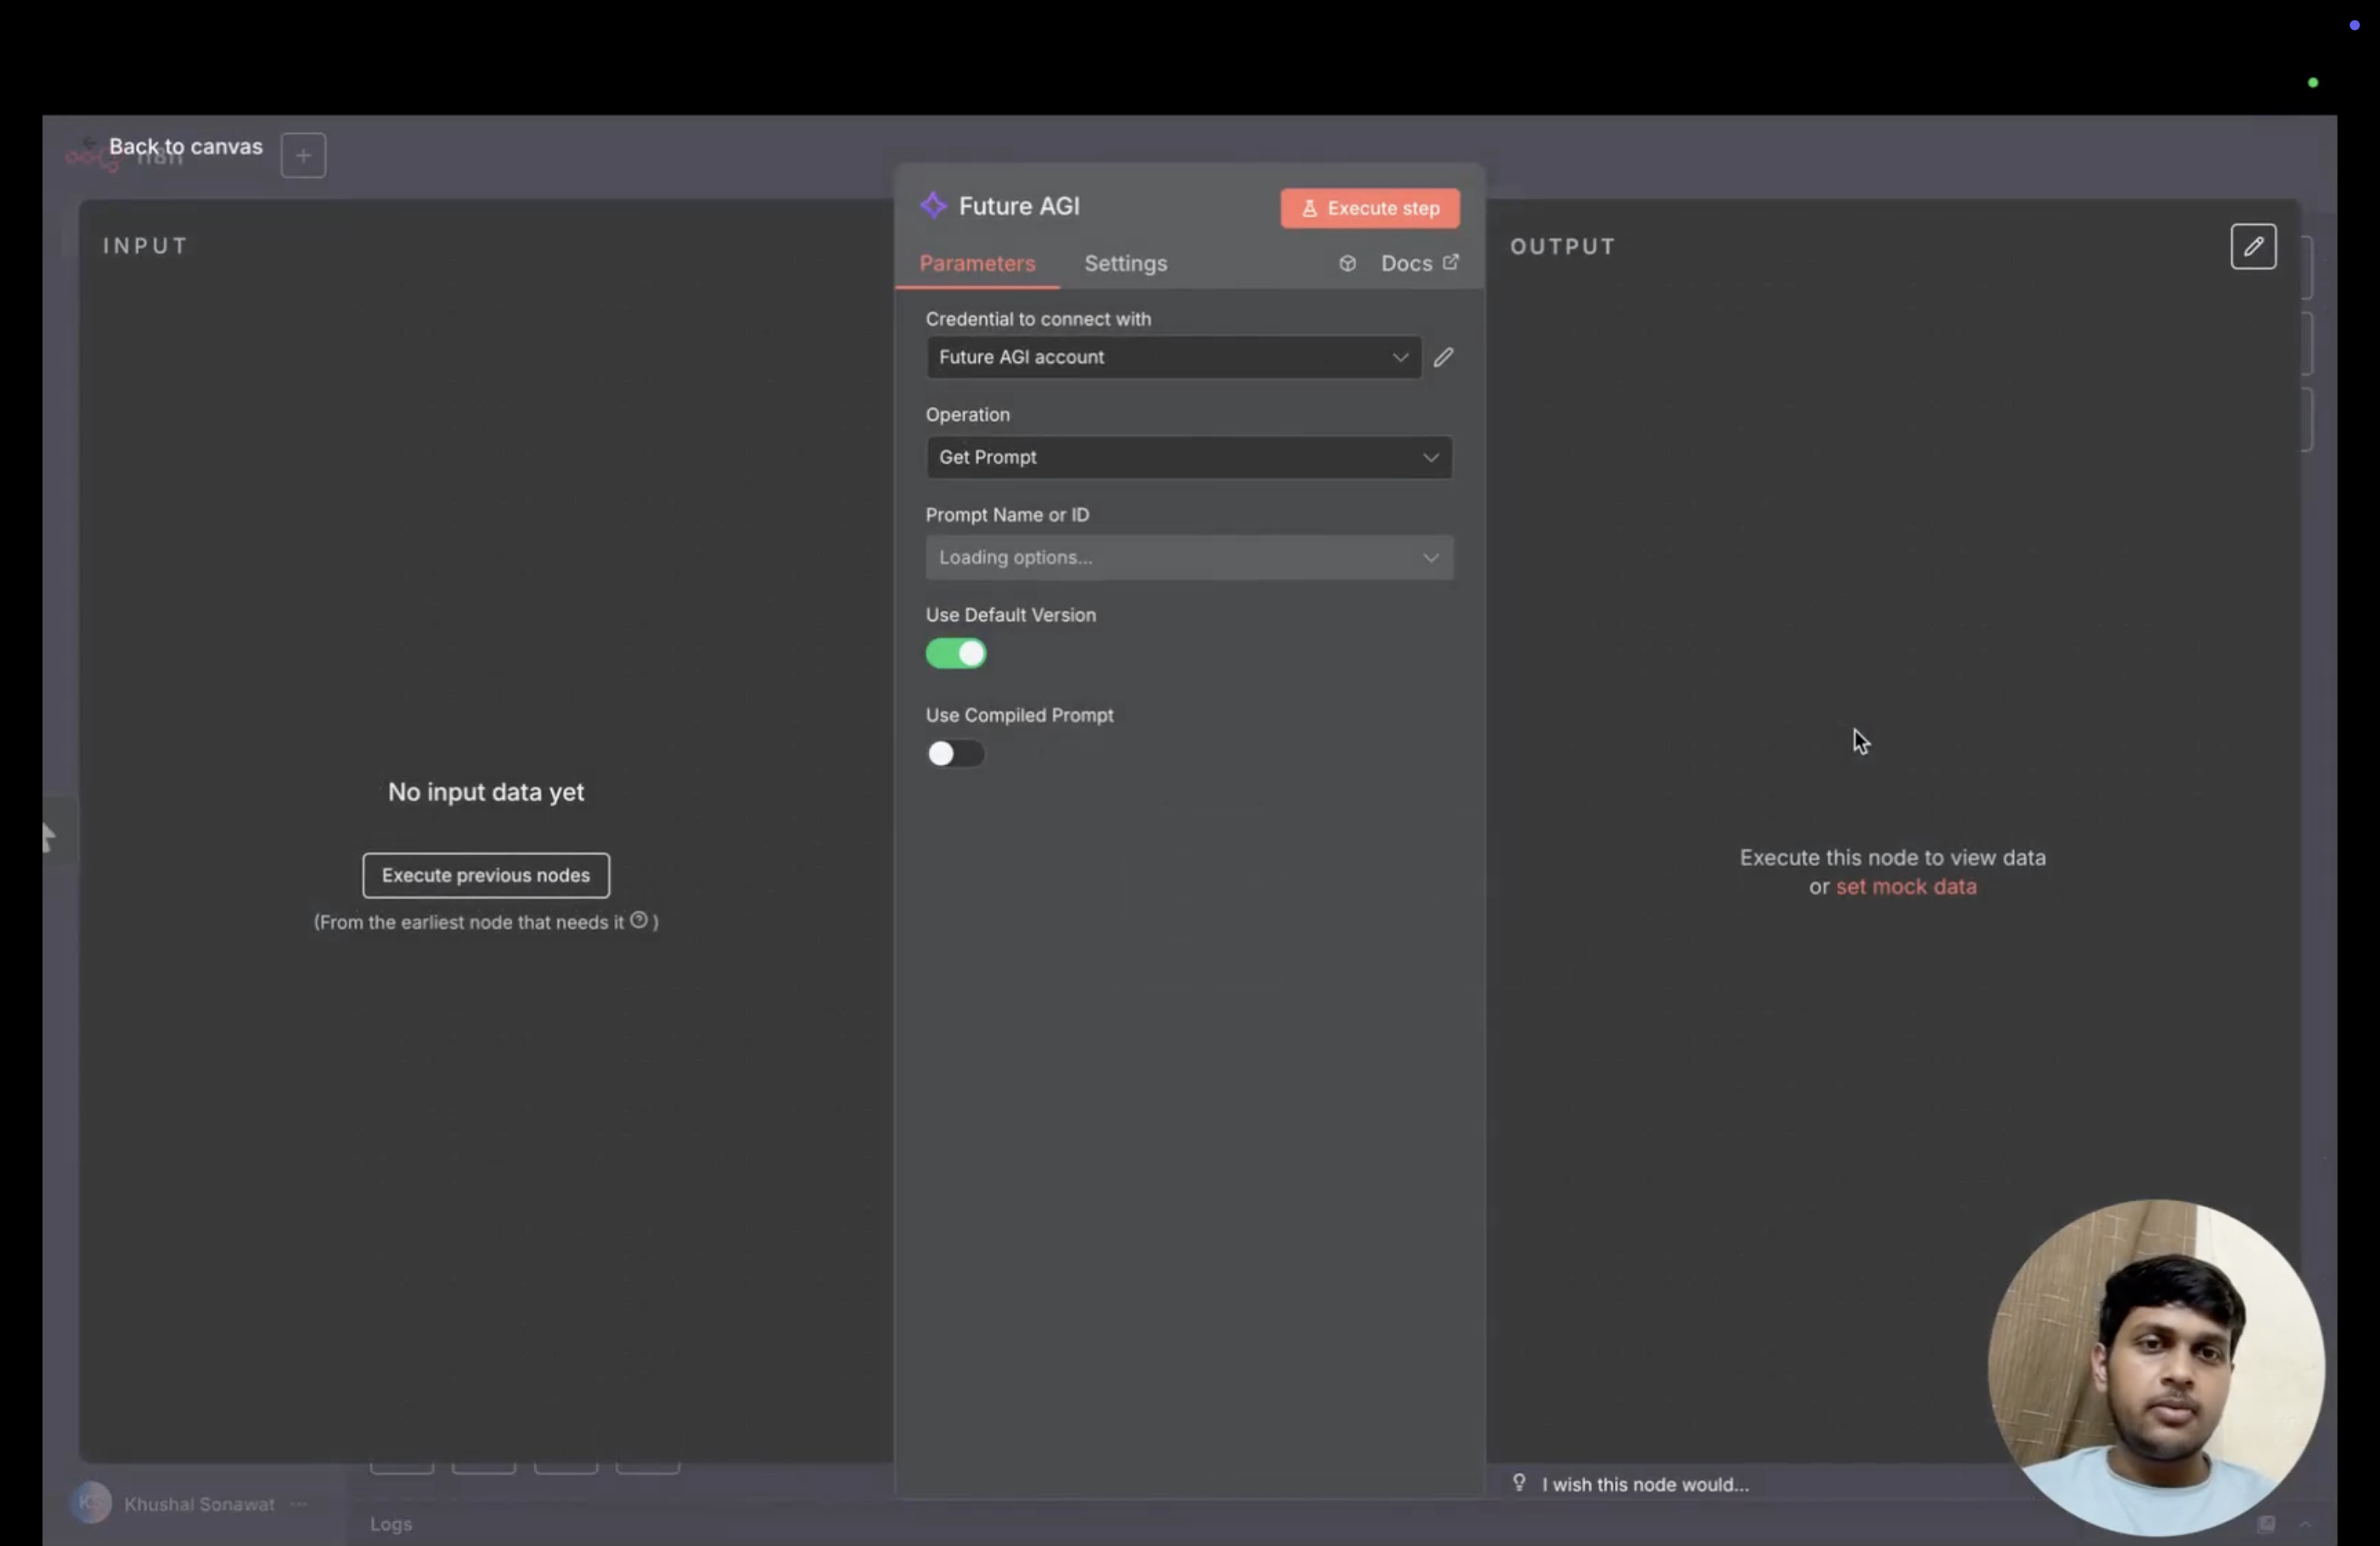
Task: Expand the Operation dropdown showing Get Prompt
Action: 1188,457
